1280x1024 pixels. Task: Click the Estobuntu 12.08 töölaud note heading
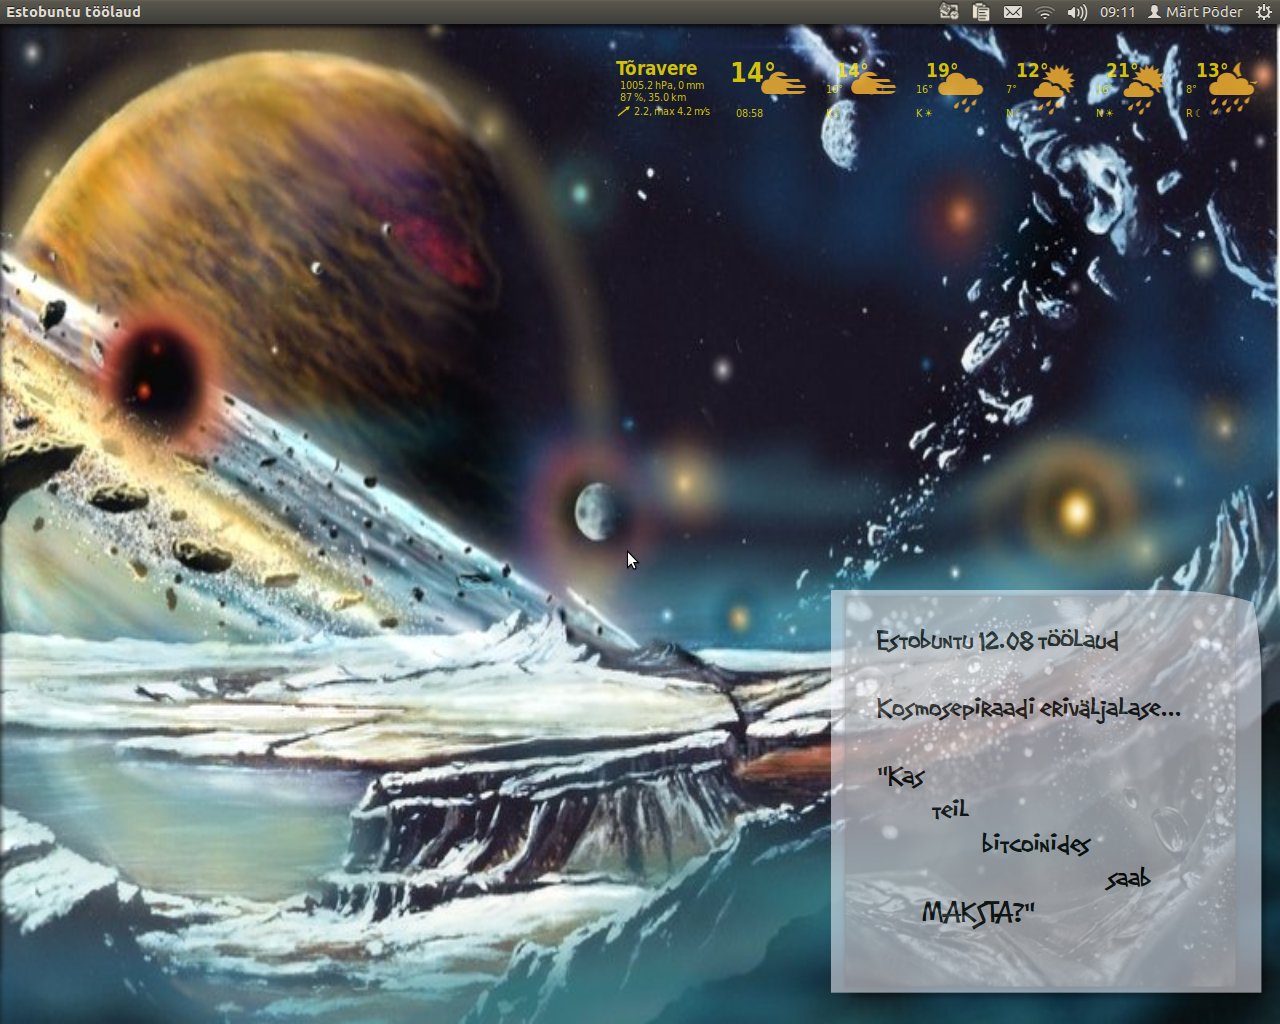(x=997, y=641)
